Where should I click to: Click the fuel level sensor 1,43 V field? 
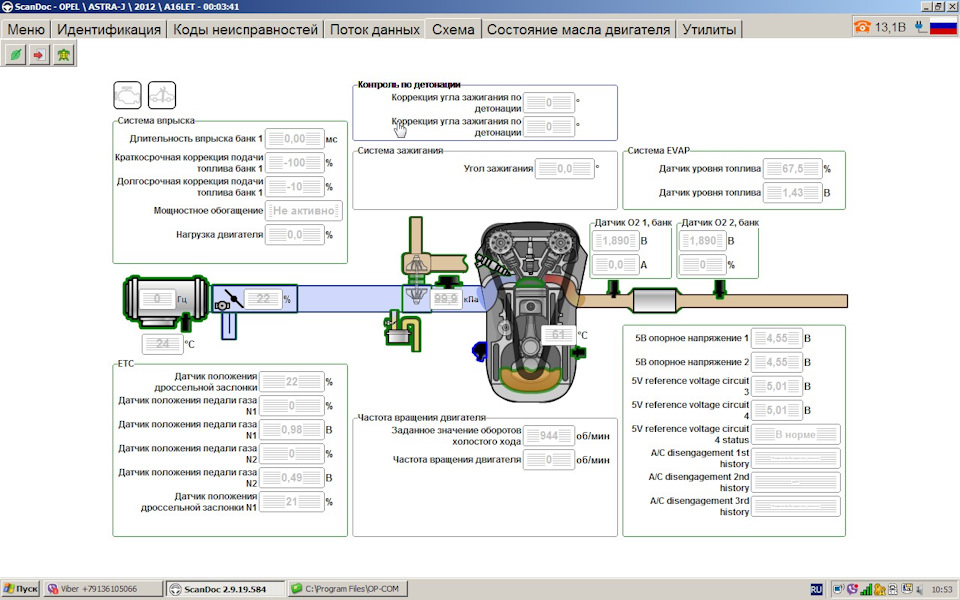click(x=792, y=192)
